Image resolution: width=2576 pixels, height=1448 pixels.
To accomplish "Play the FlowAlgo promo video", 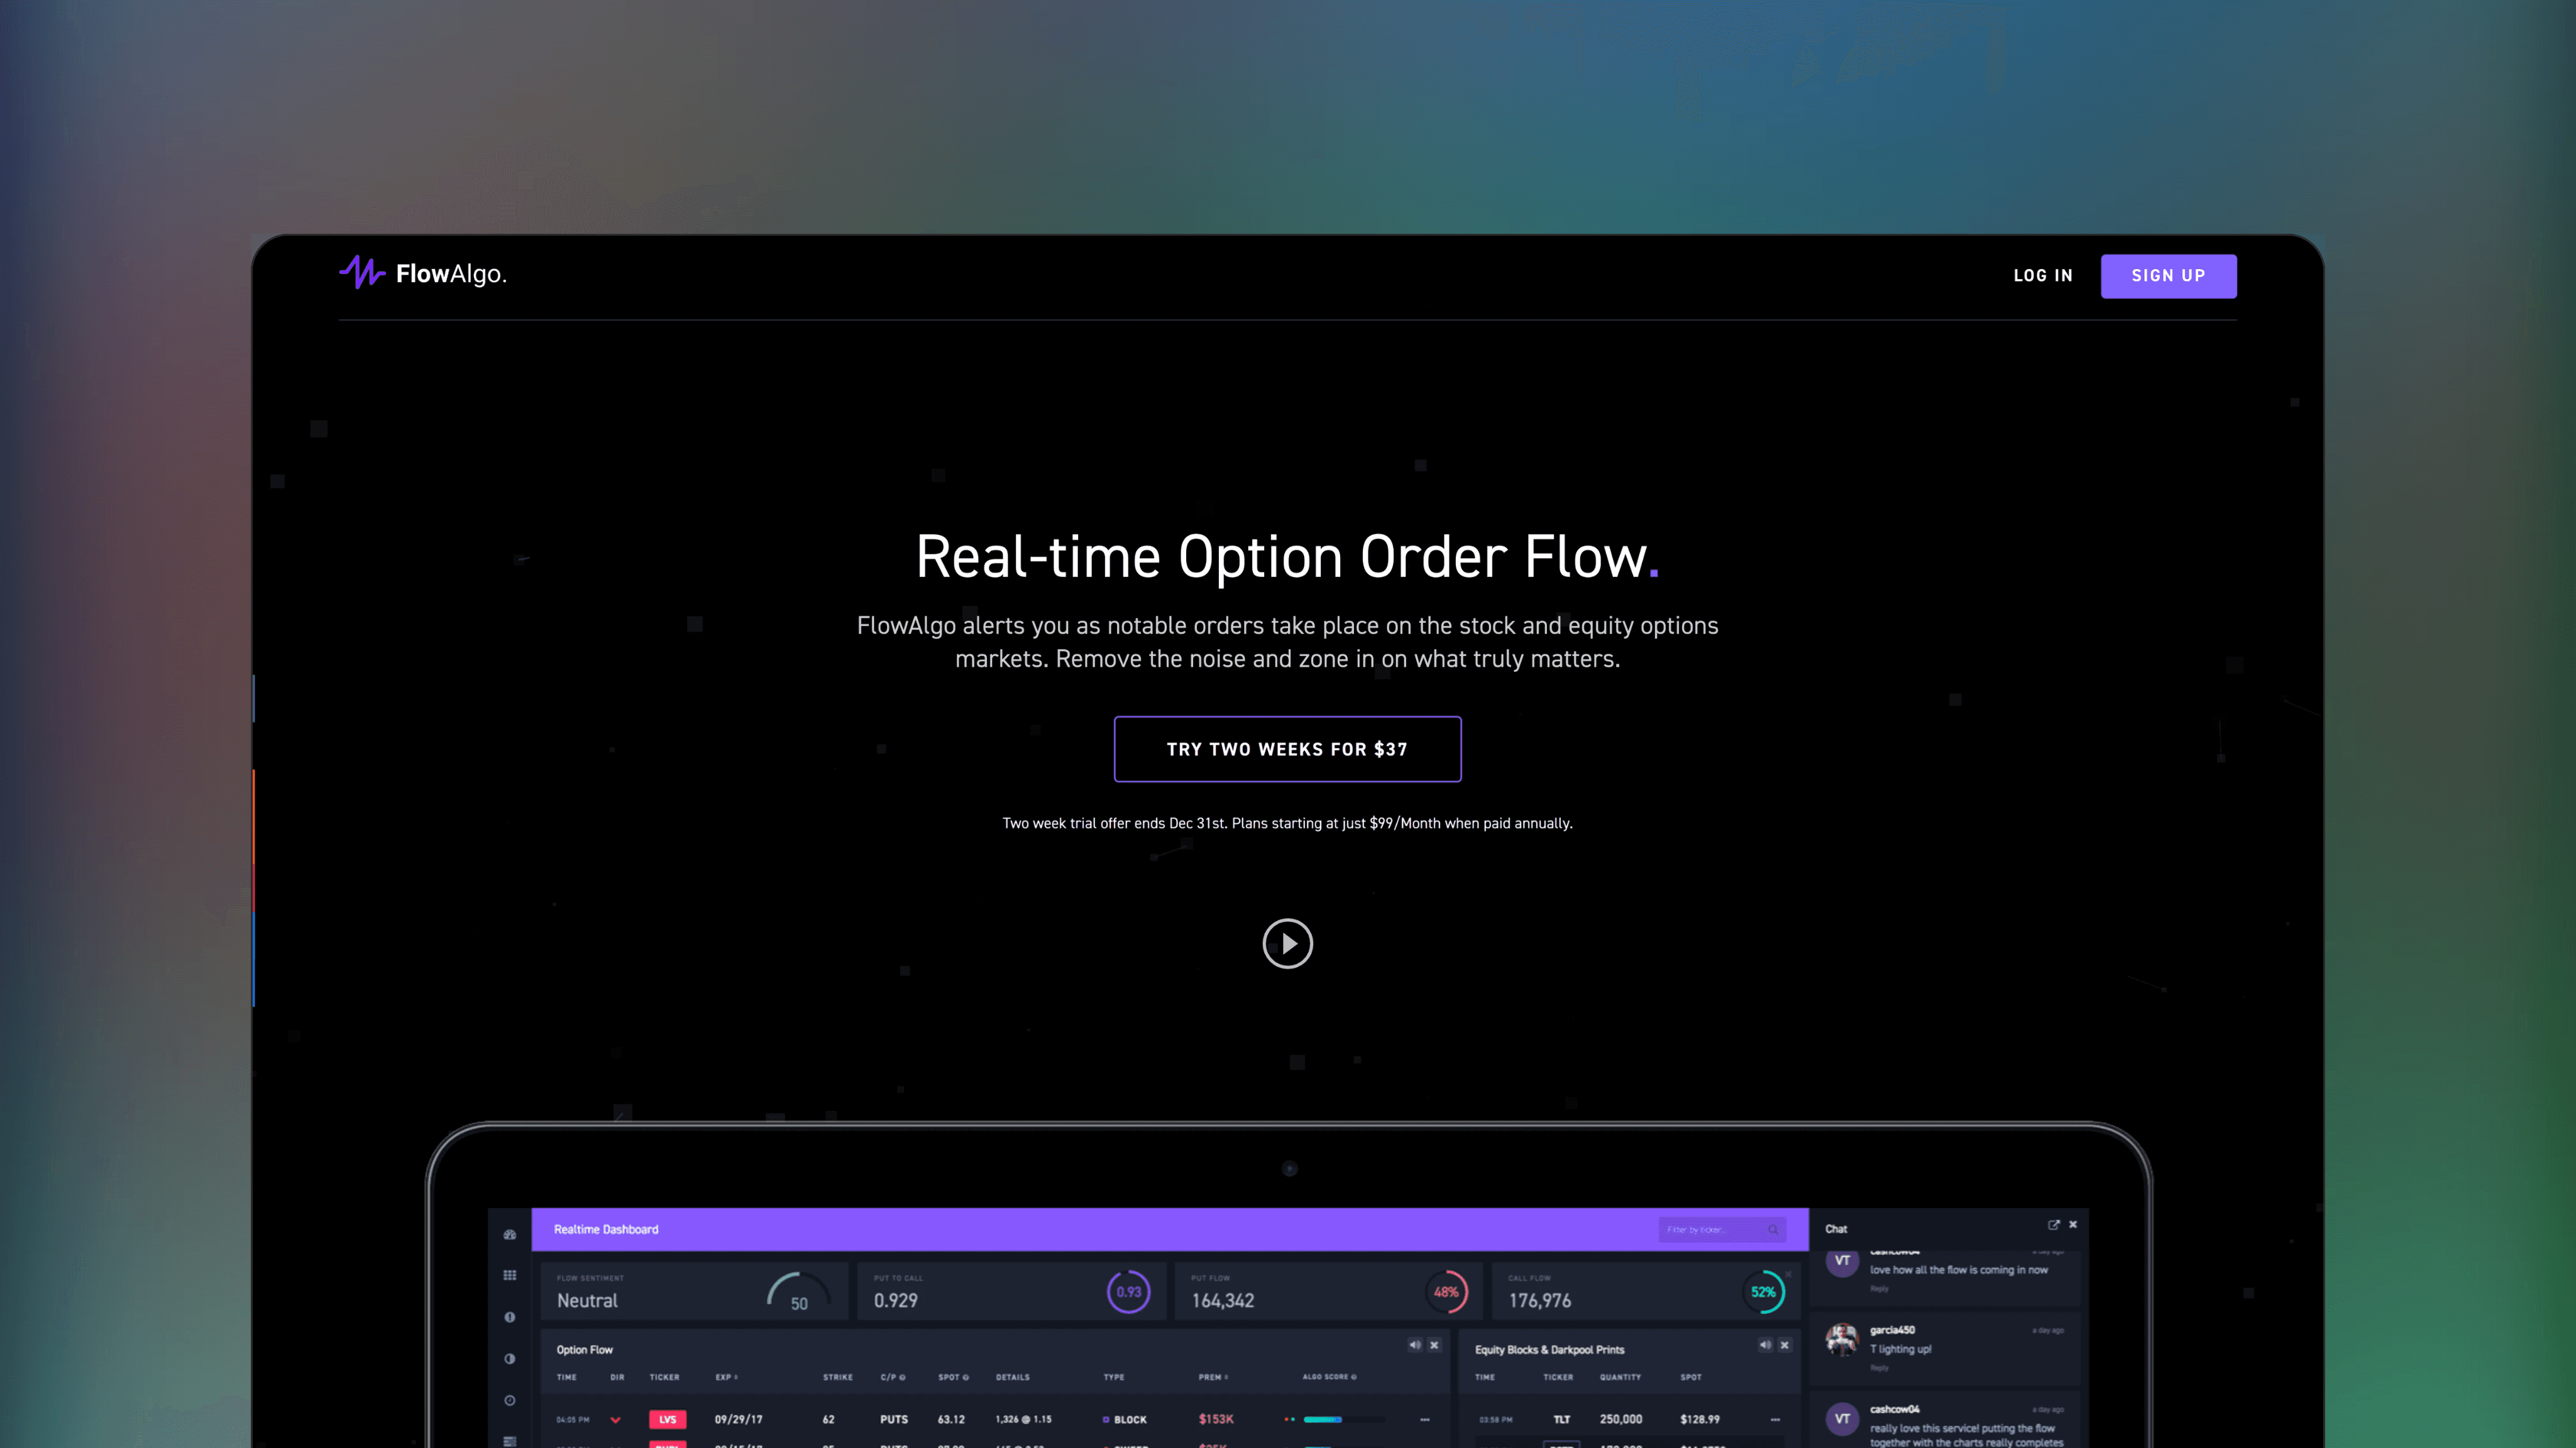I will click(1287, 943).
